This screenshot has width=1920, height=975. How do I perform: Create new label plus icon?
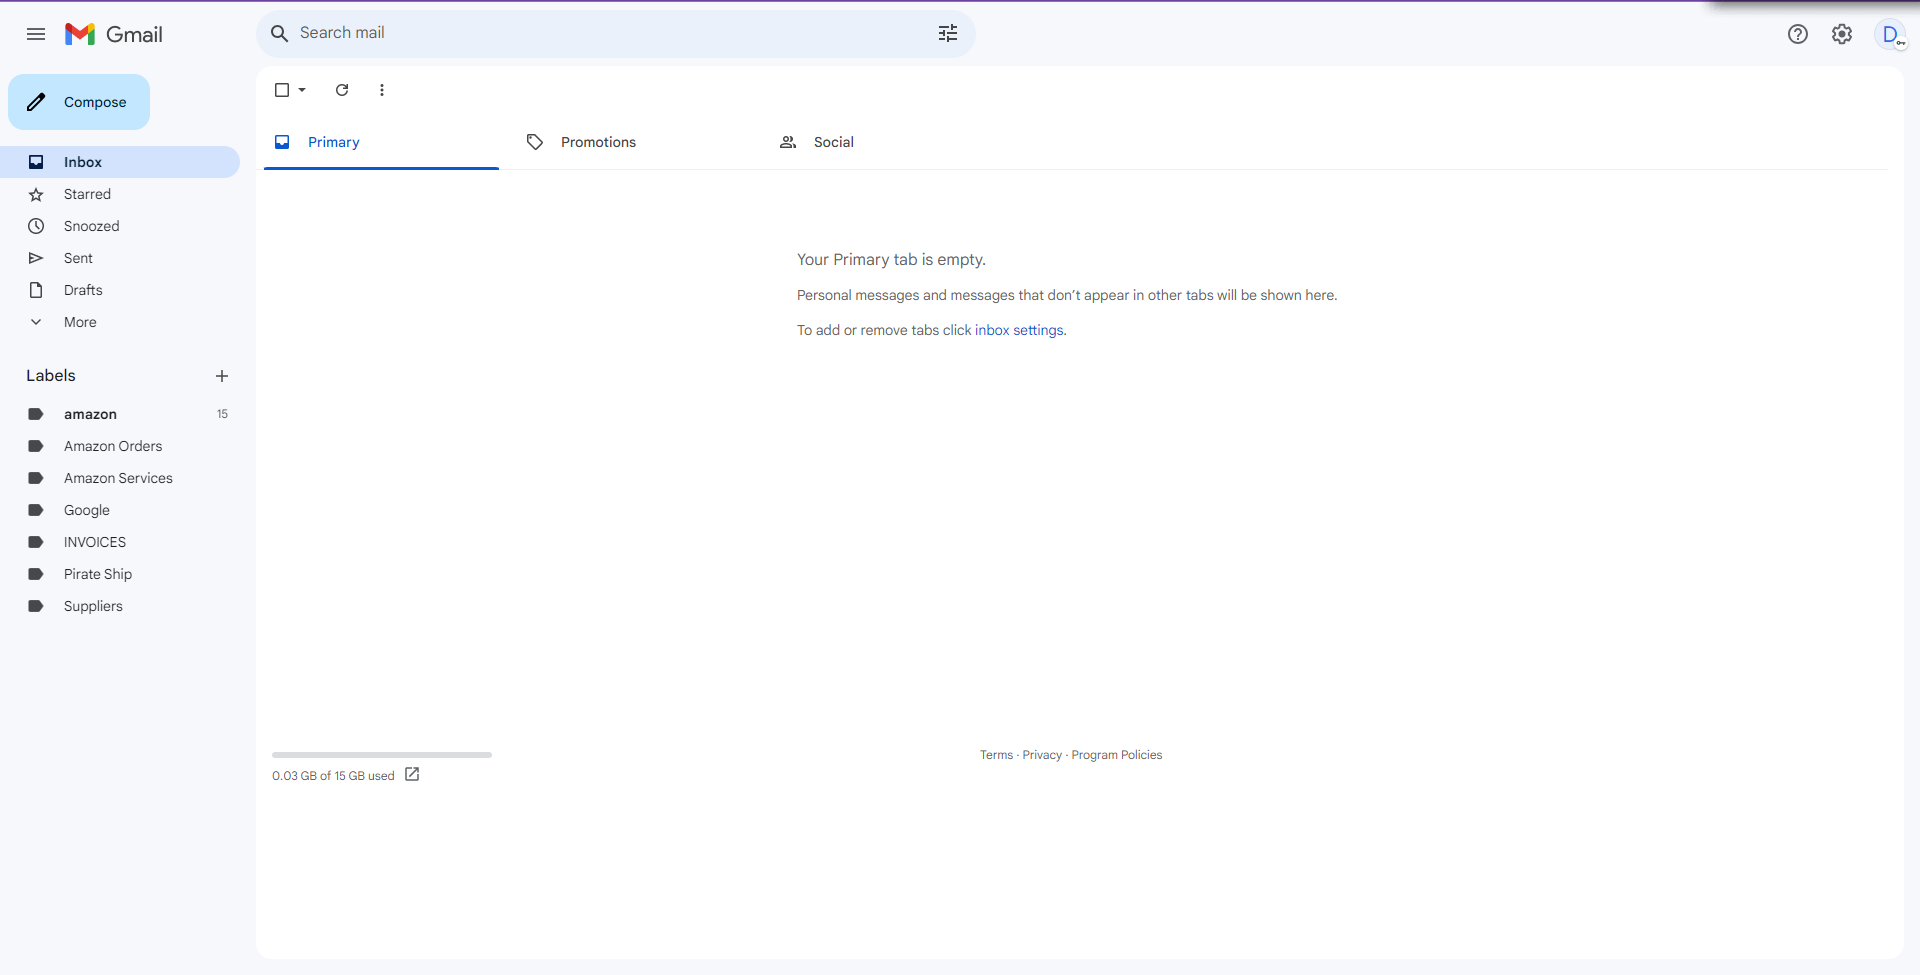coord(222,376)
